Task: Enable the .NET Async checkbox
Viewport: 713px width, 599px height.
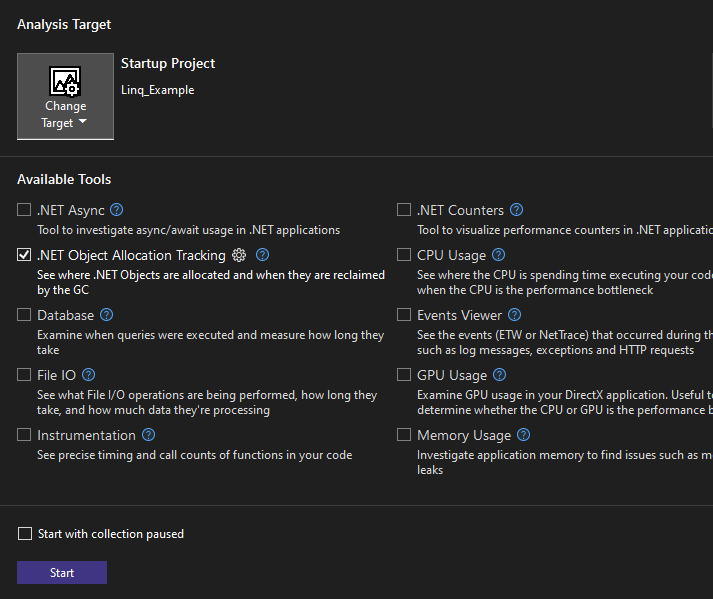Action: pyautogui.click(x=24, y=210)
